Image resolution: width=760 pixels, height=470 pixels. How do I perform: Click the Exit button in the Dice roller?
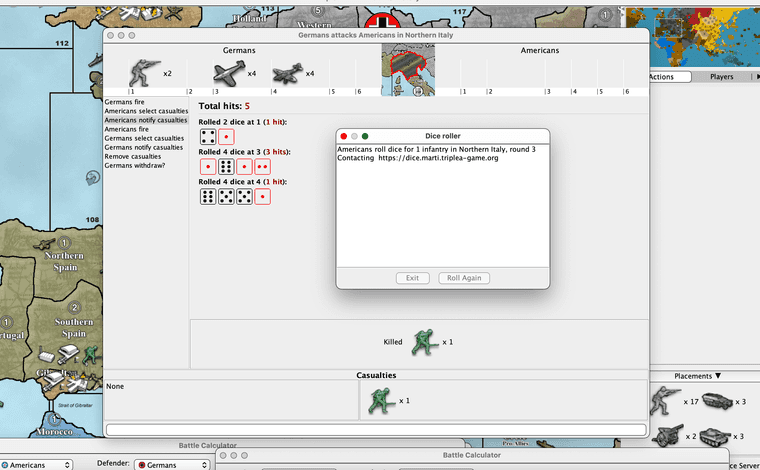tap(412, 278)
